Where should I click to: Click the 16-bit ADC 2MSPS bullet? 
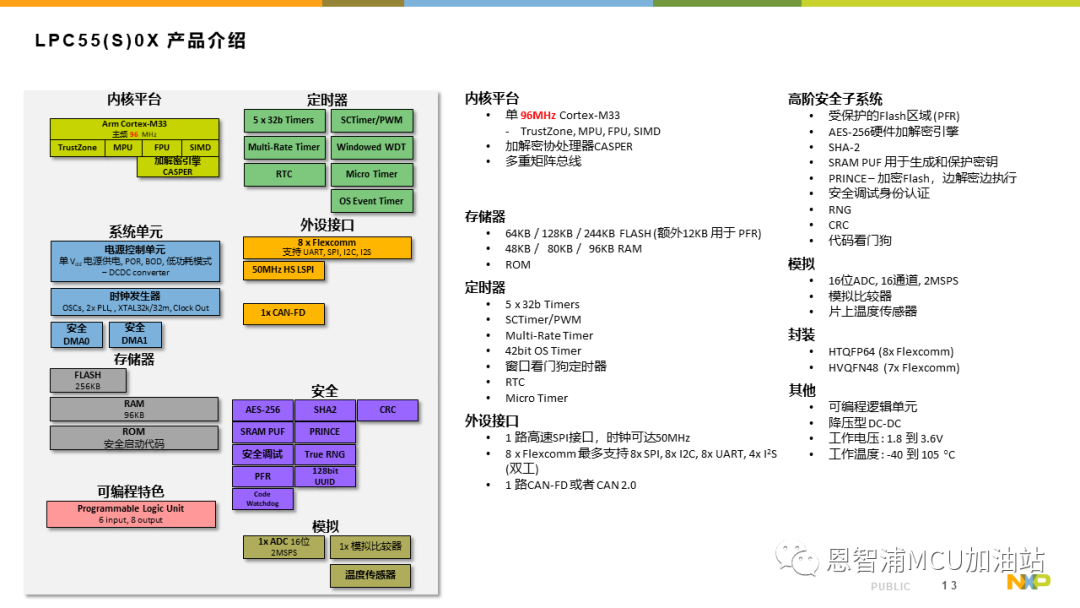point(893,281)
